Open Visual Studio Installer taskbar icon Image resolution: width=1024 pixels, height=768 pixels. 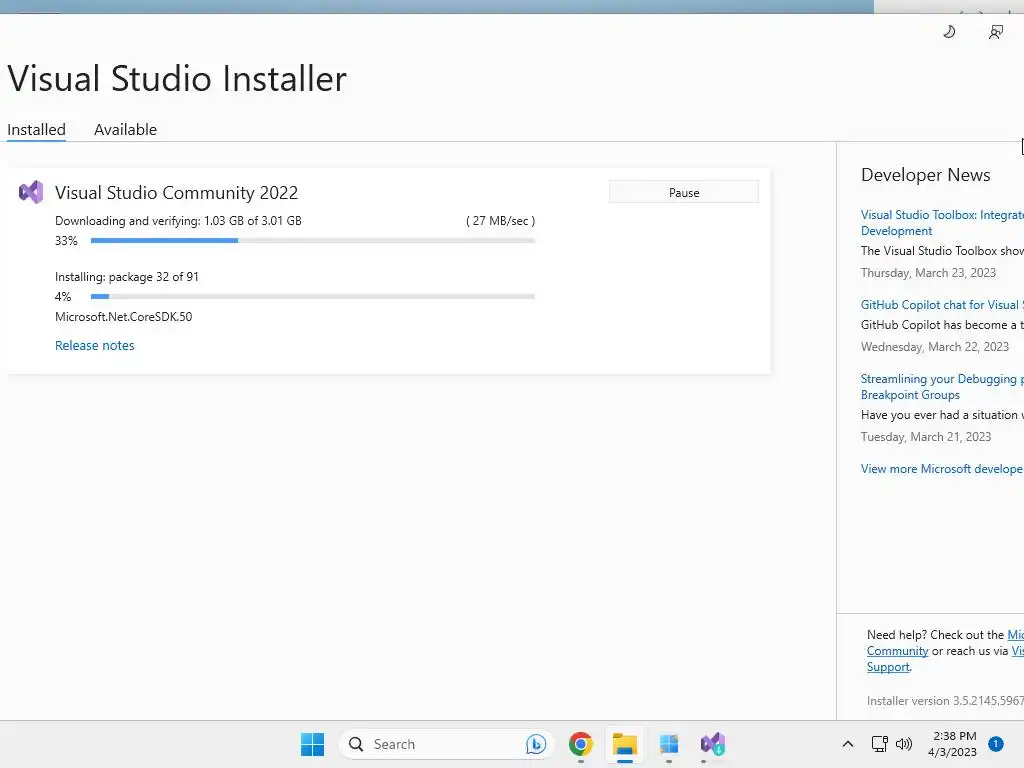712,744
